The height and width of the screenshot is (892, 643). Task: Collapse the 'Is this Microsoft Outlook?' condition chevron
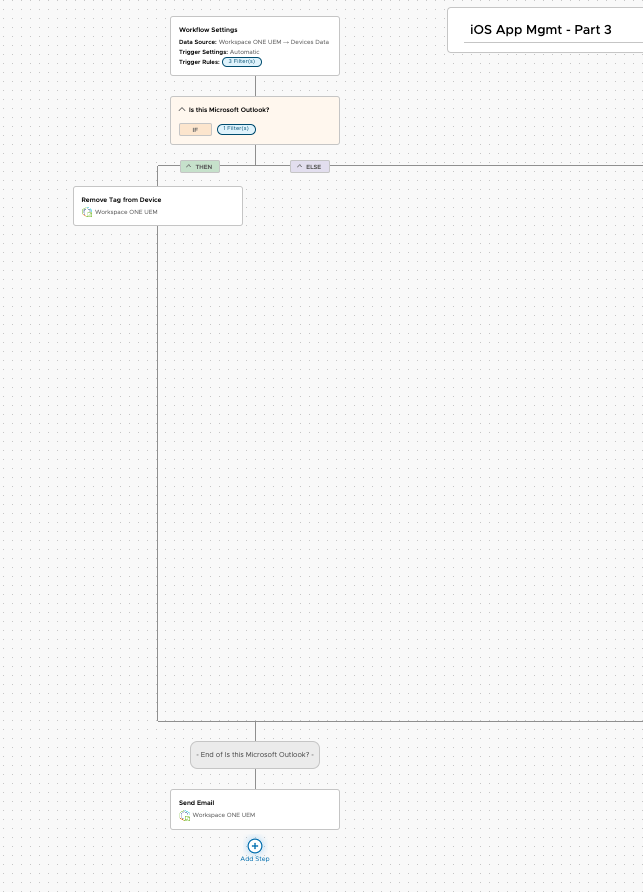pos(182,109)
